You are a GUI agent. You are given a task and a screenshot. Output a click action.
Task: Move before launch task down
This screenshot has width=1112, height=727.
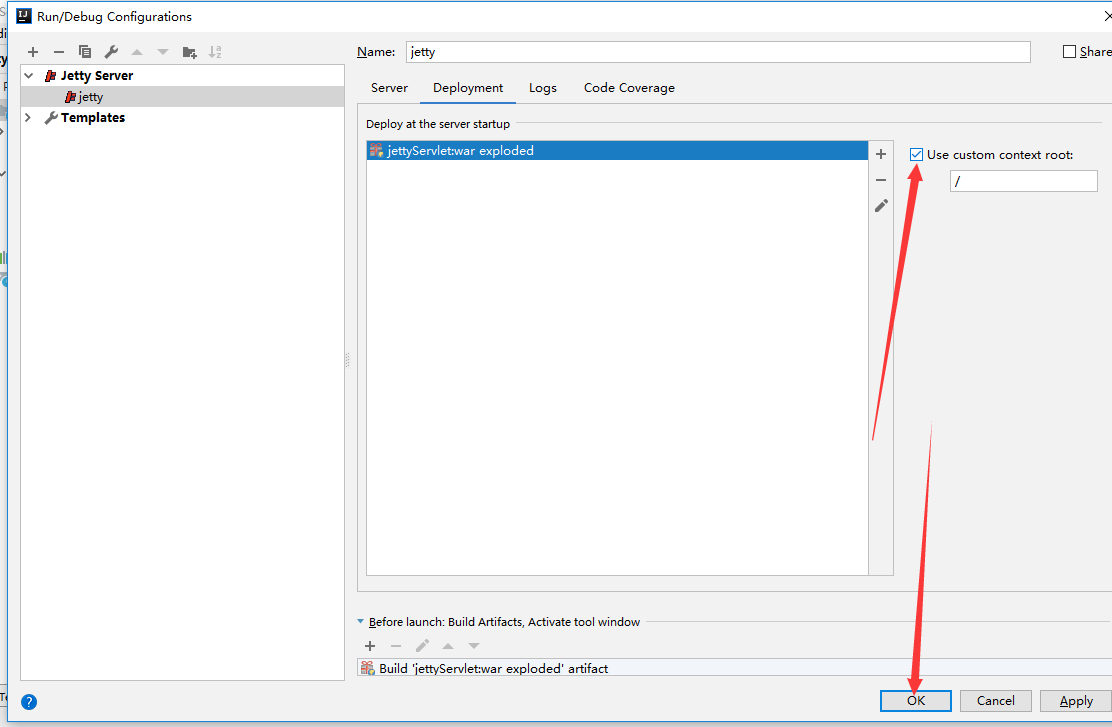pos(474,645)
